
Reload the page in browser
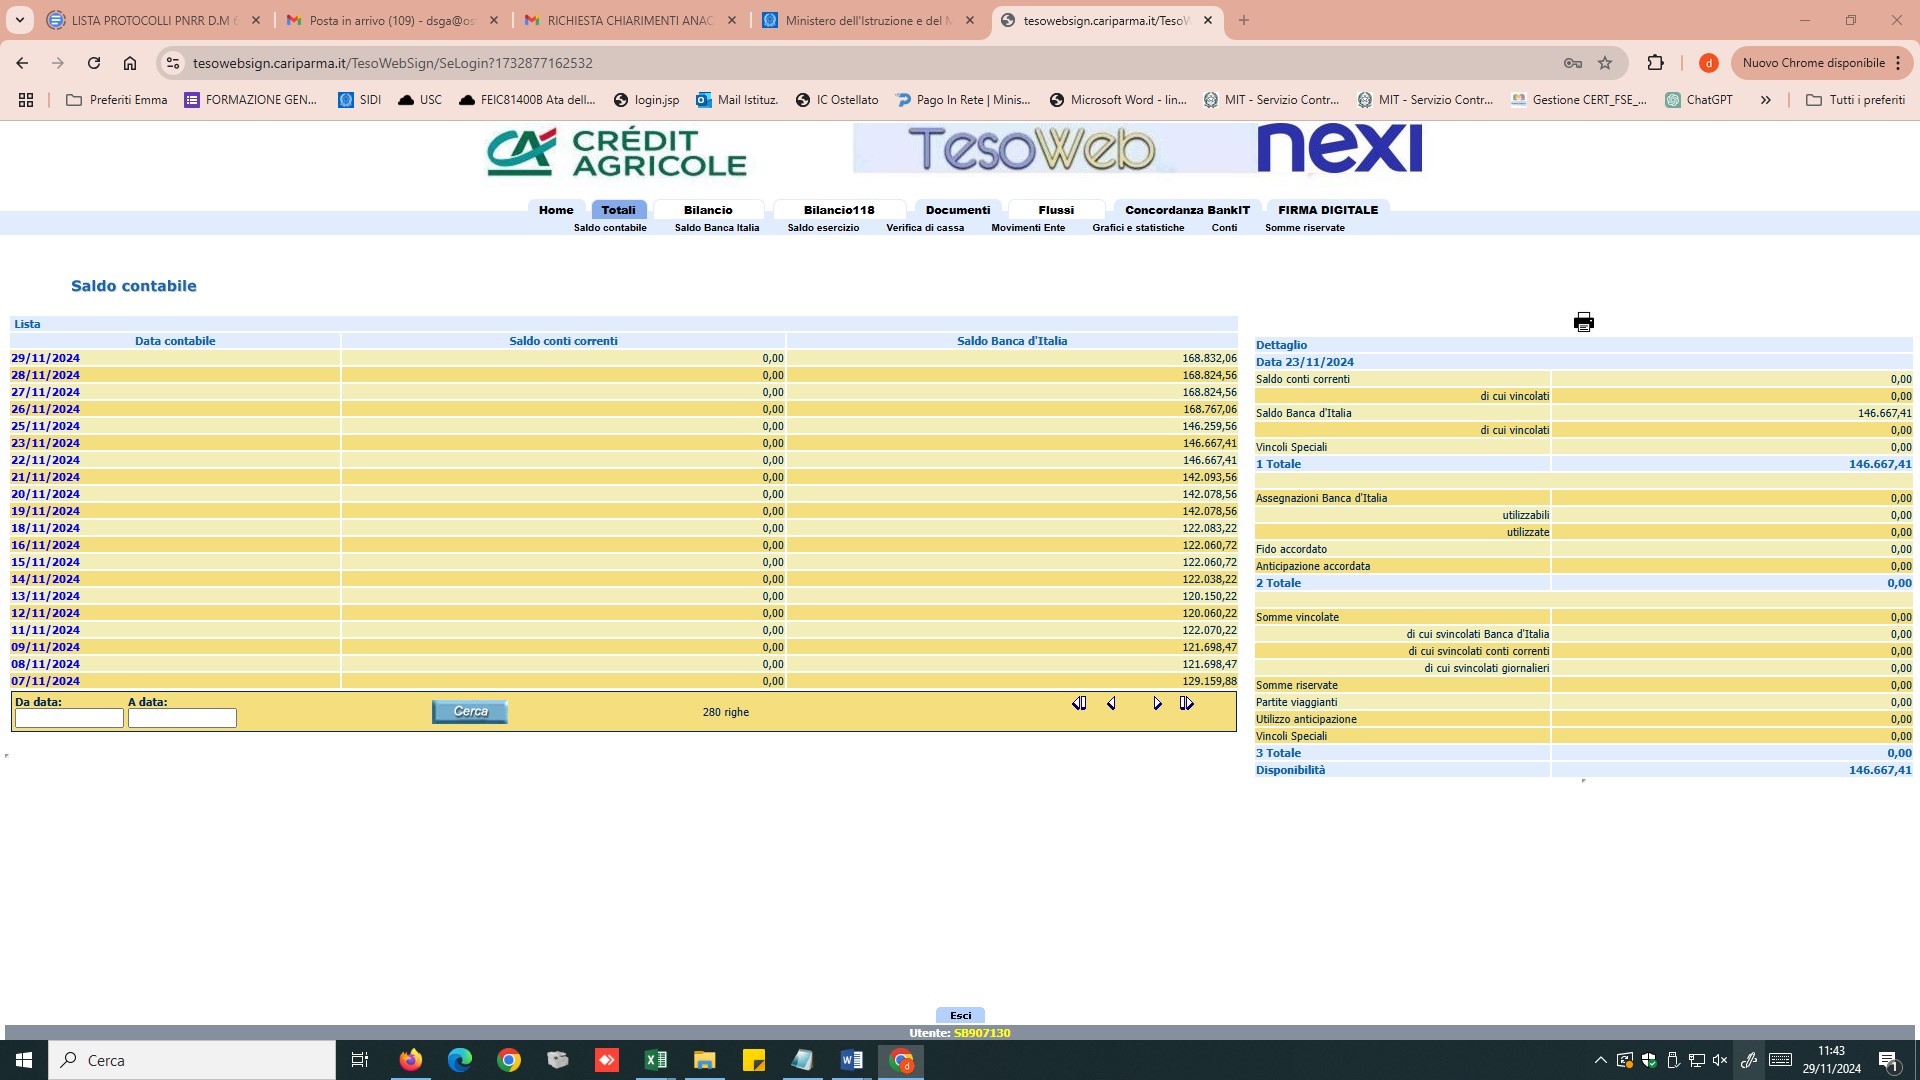pyautogui.click(x=94, y=63)
